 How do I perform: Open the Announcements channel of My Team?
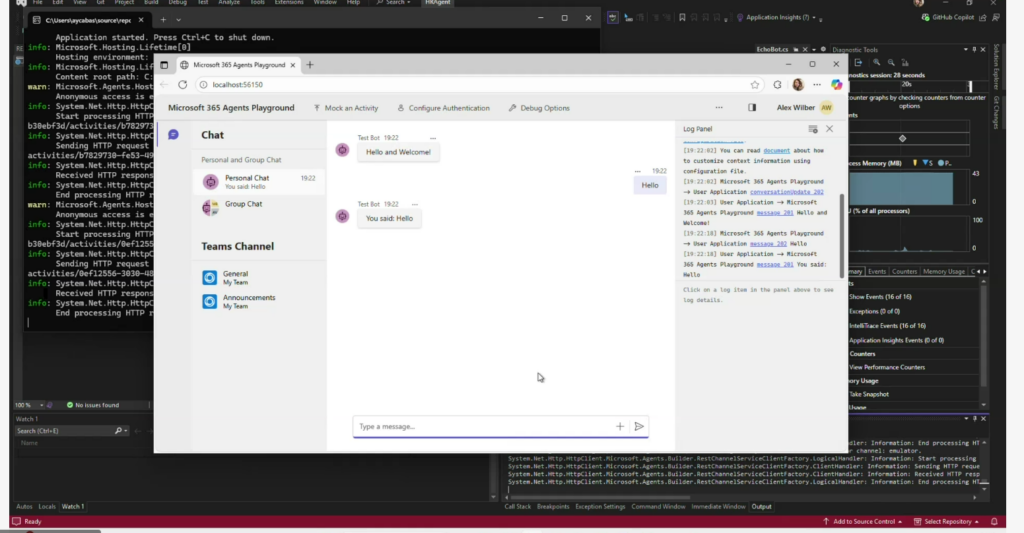259,301
